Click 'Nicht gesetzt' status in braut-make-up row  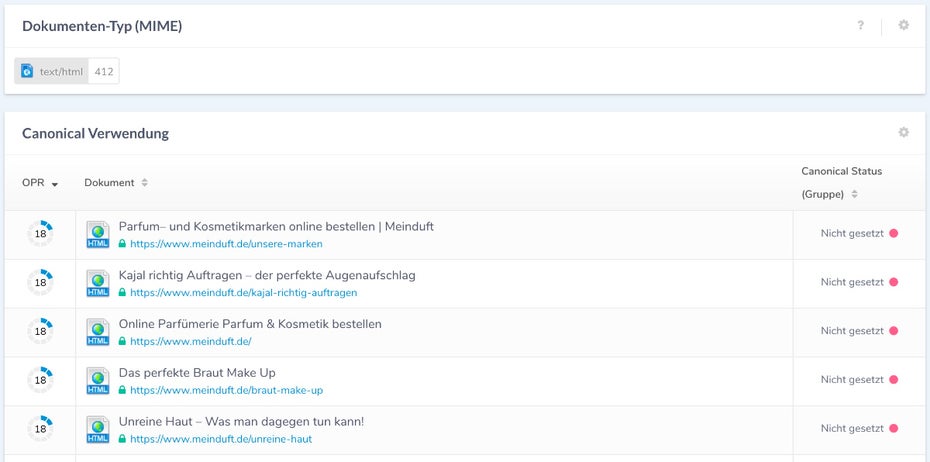852,380
